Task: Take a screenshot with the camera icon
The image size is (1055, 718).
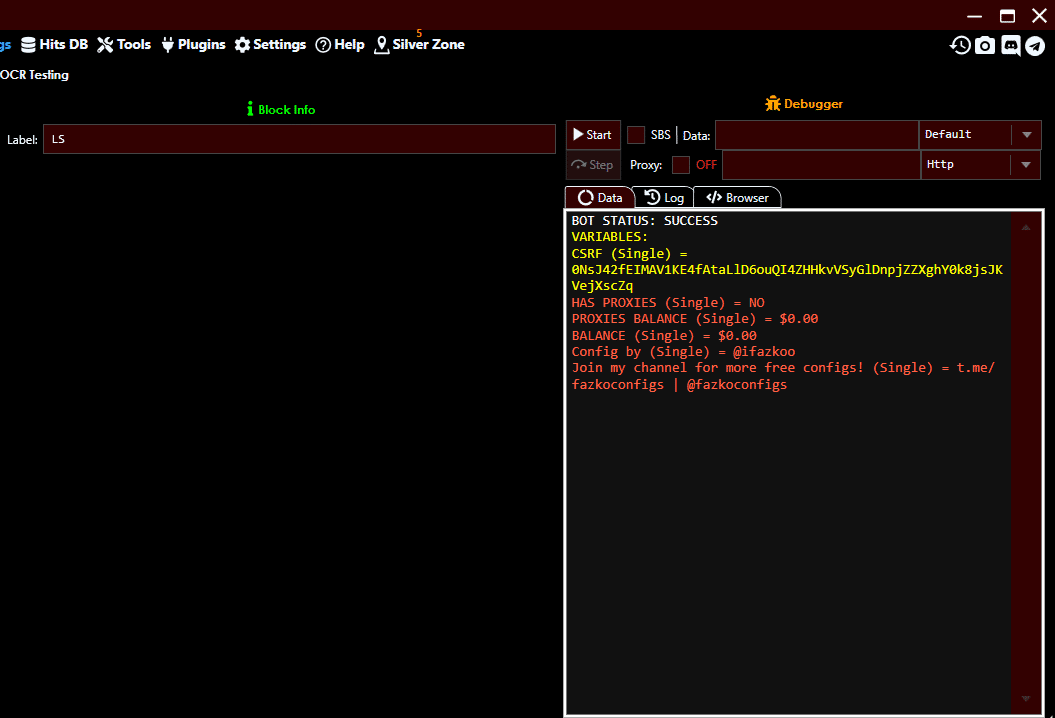Action: [985, 45]
